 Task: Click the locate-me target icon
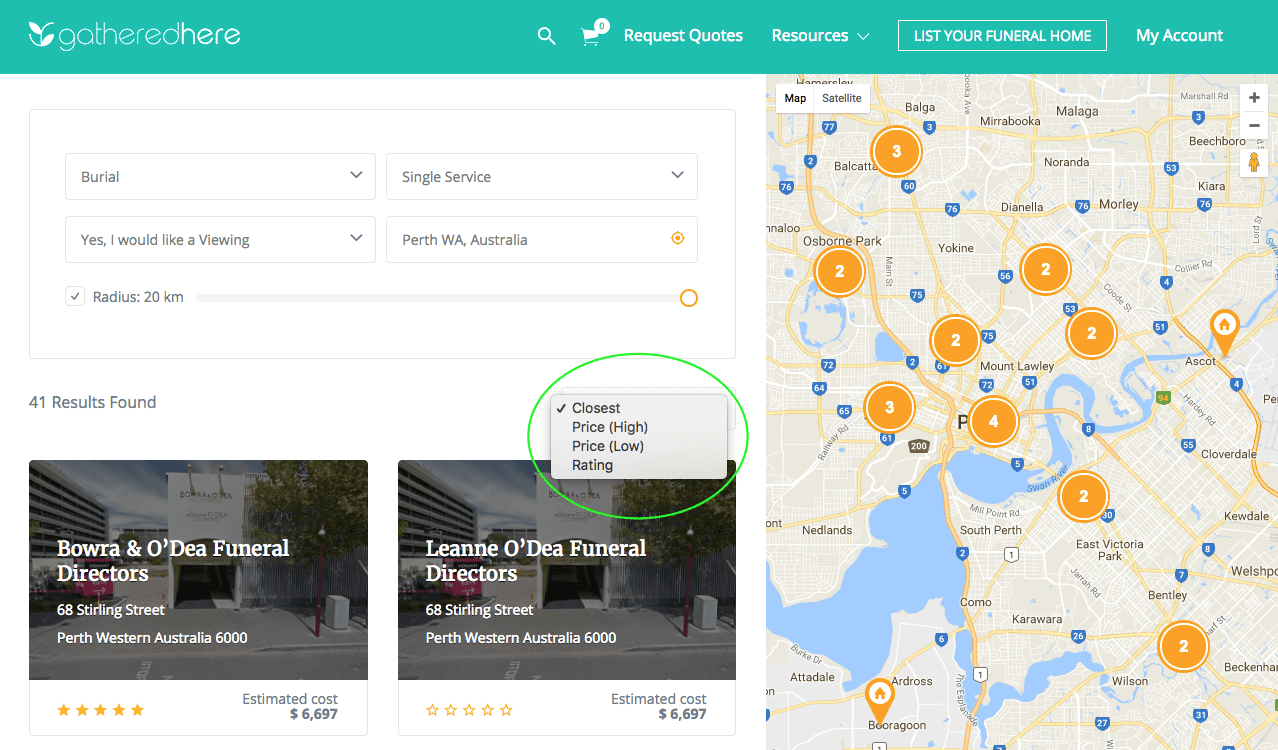pyautogui.click(x=677, y=238)
